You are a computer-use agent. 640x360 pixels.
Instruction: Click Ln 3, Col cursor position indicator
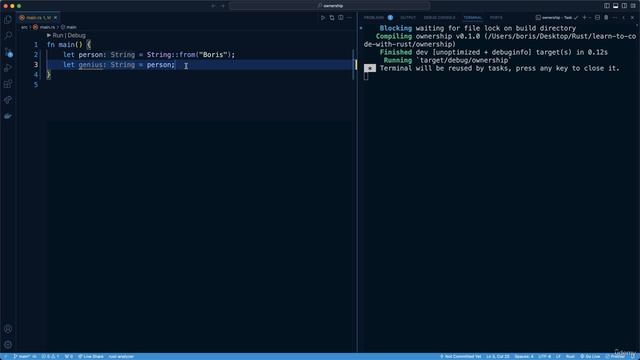498,356
